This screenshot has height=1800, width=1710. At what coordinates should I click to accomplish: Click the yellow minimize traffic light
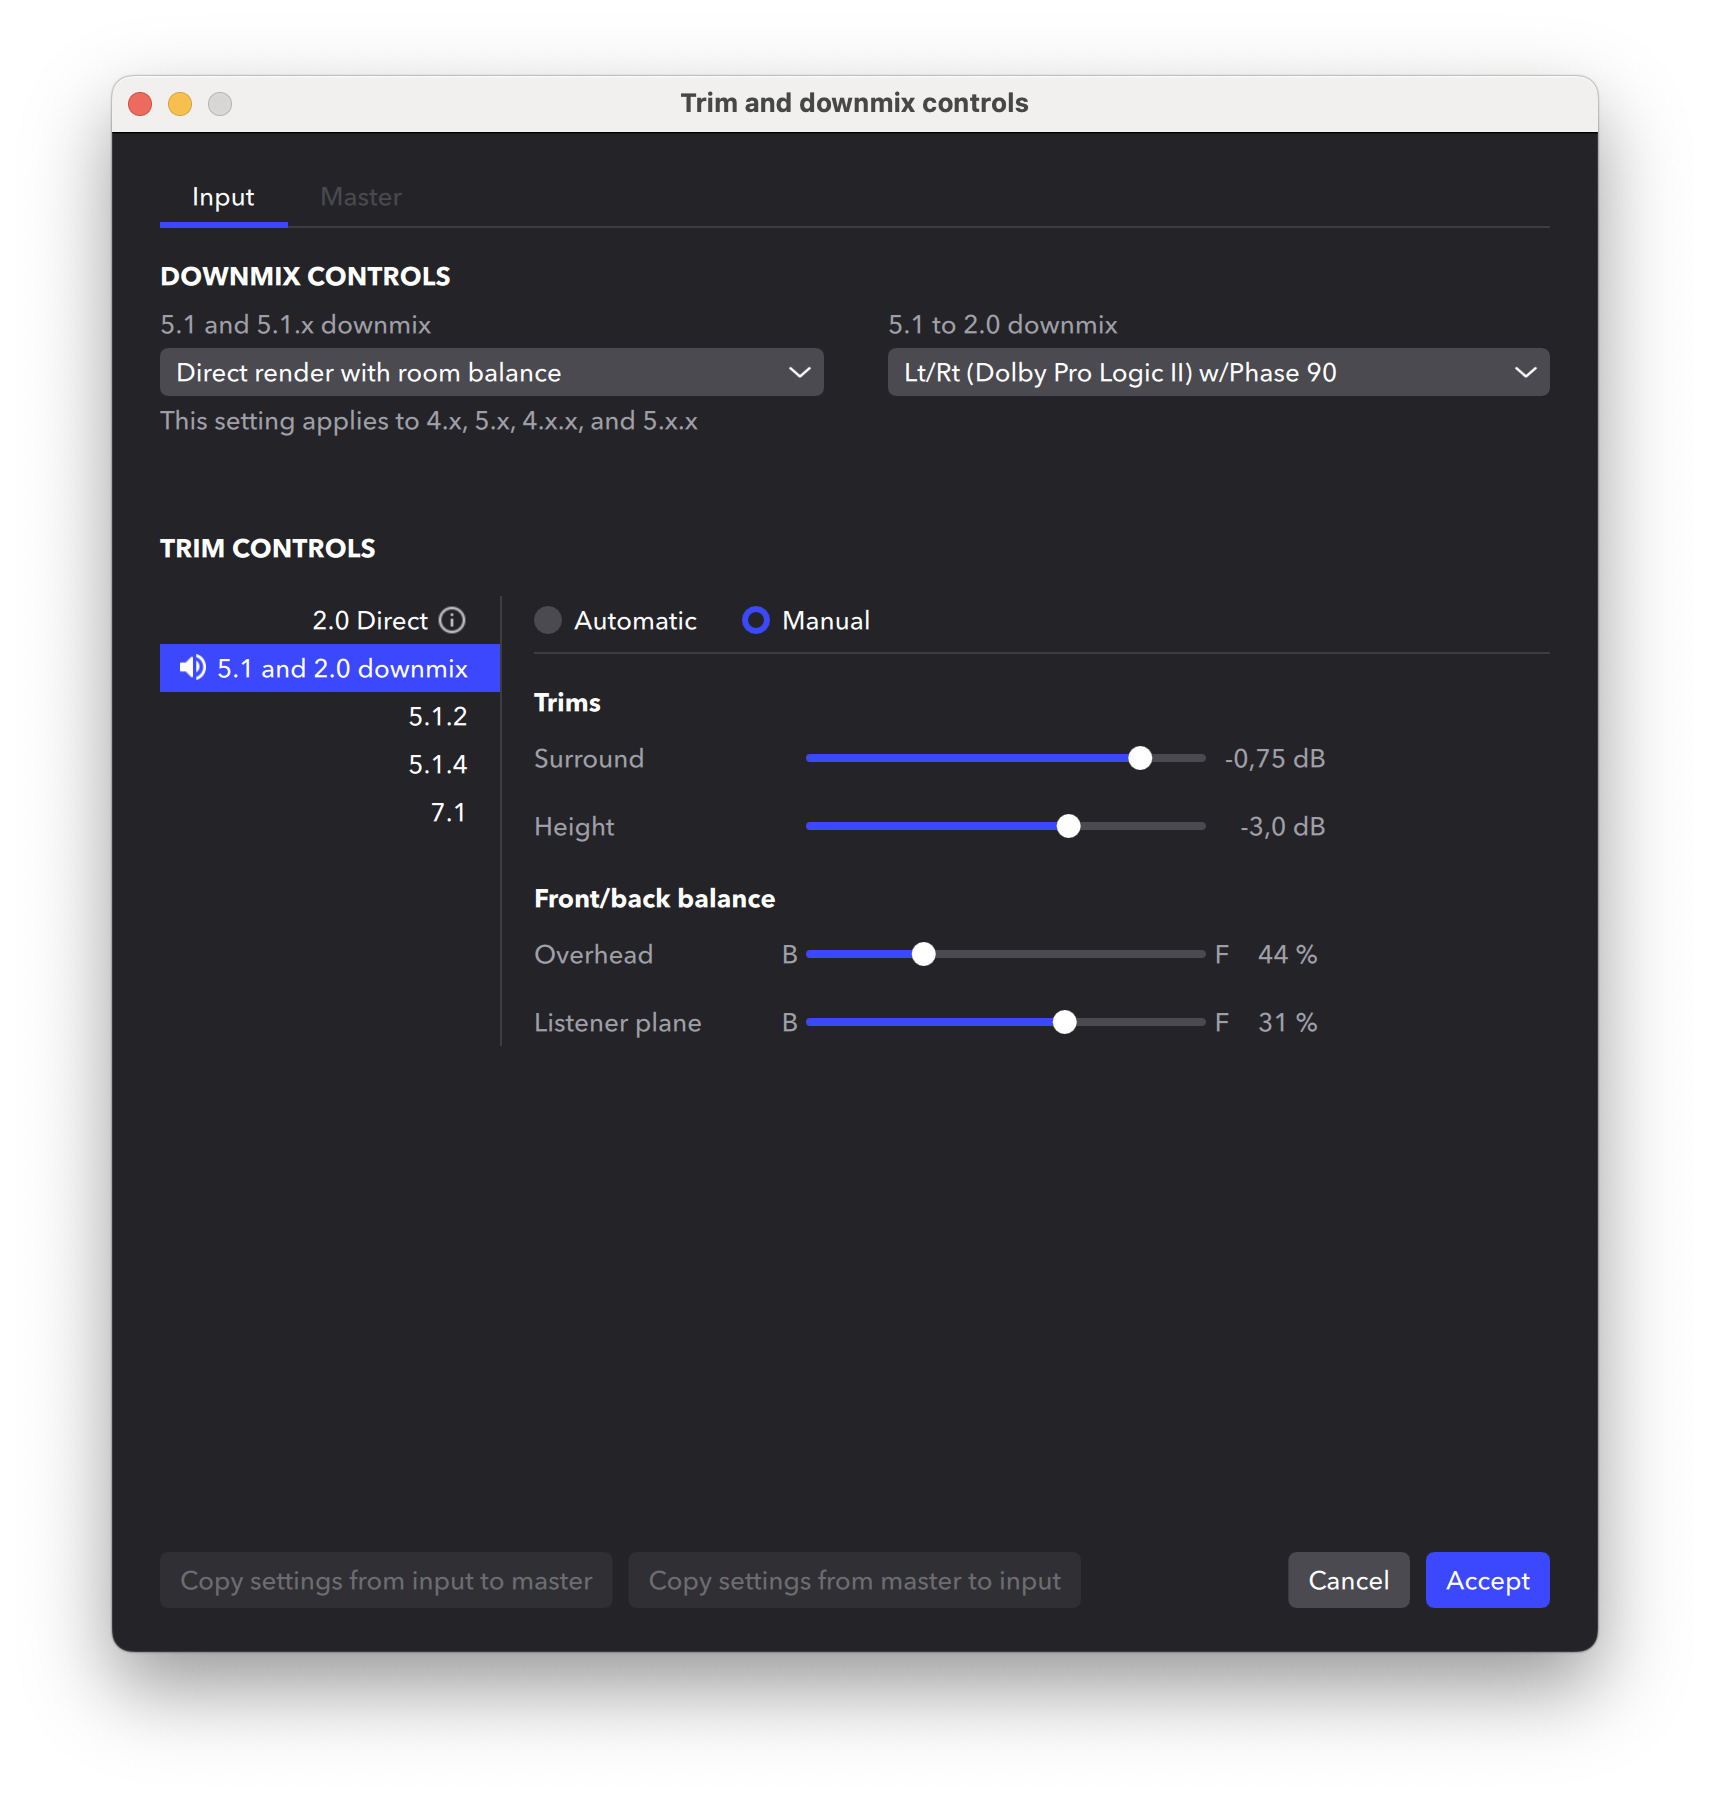coord(180,103)
